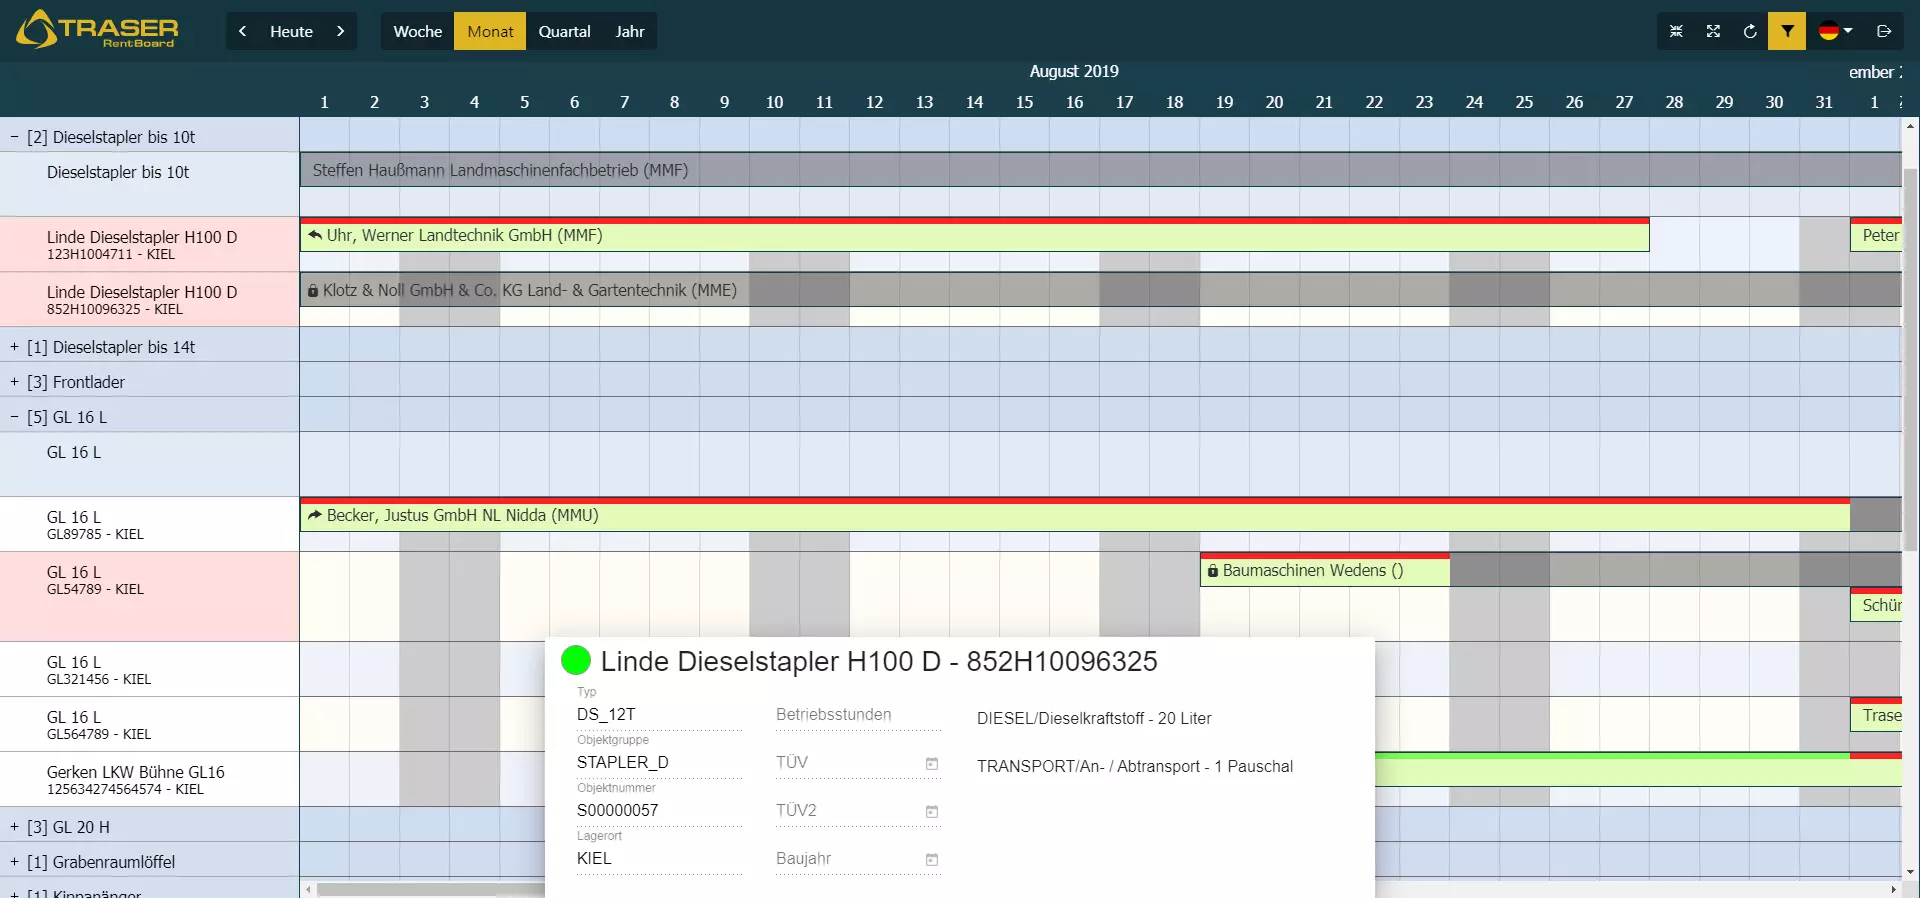This screenshot has width=1920, height=898.
Task: Refresh the rental board view
Action: (1750, 31)
